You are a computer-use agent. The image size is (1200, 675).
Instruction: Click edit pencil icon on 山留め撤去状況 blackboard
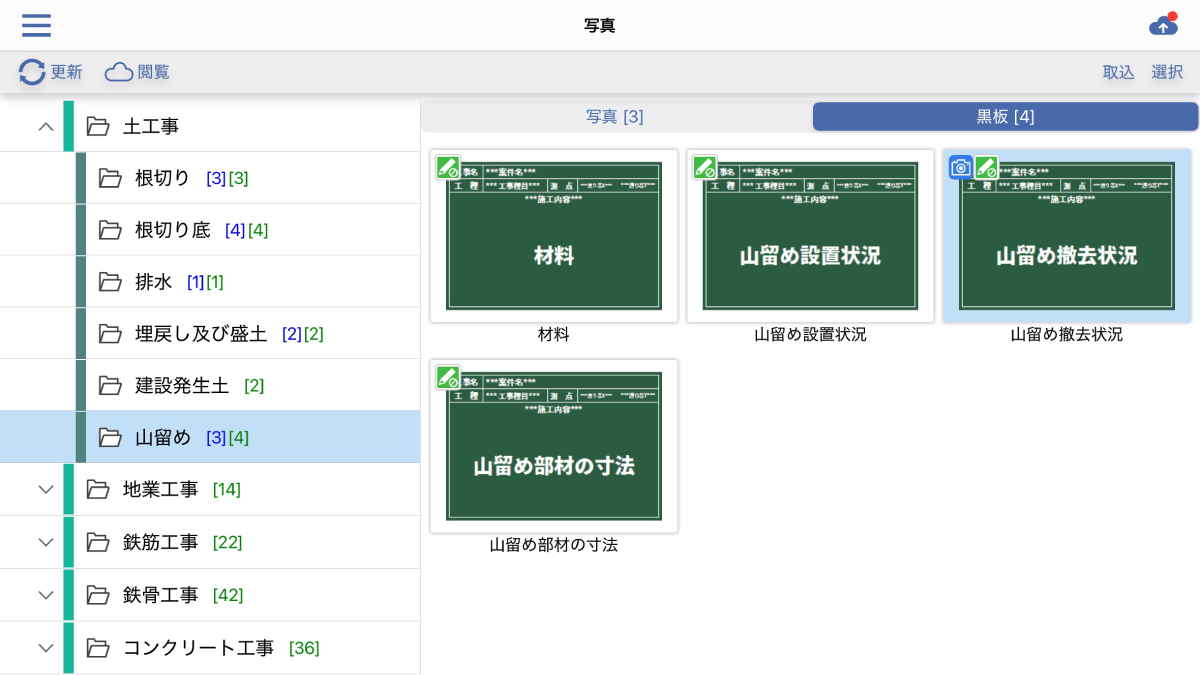(x=987, y=167)
